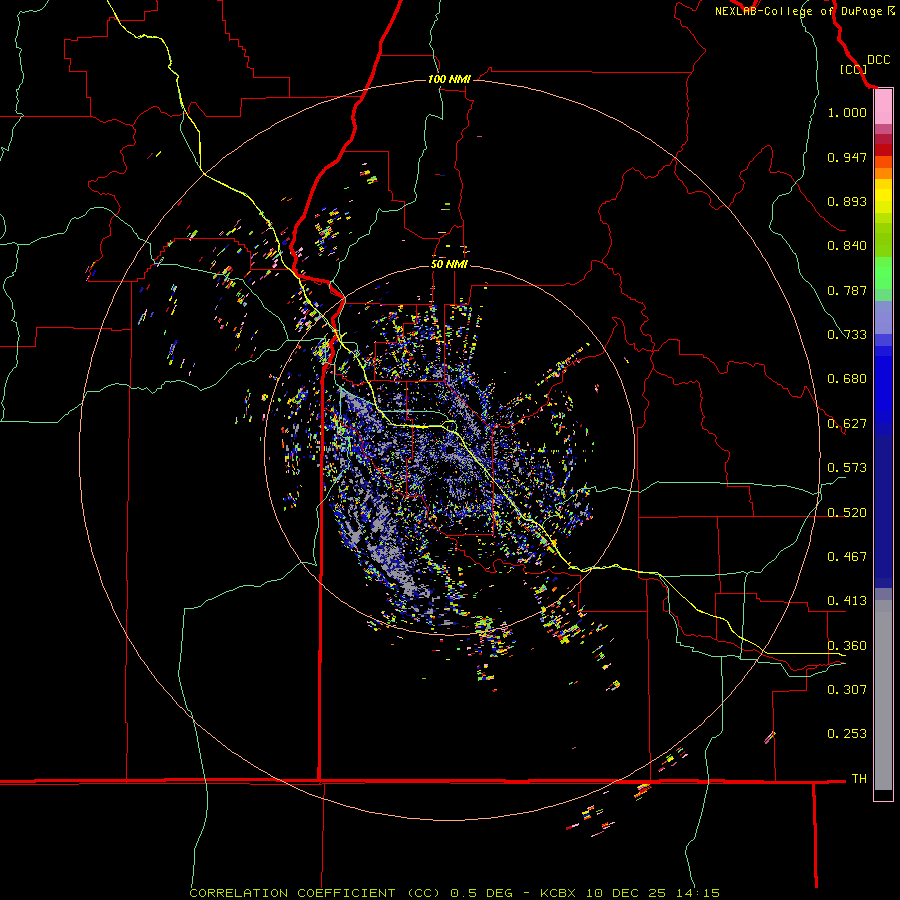Click the 0.840 legend value

847,246
